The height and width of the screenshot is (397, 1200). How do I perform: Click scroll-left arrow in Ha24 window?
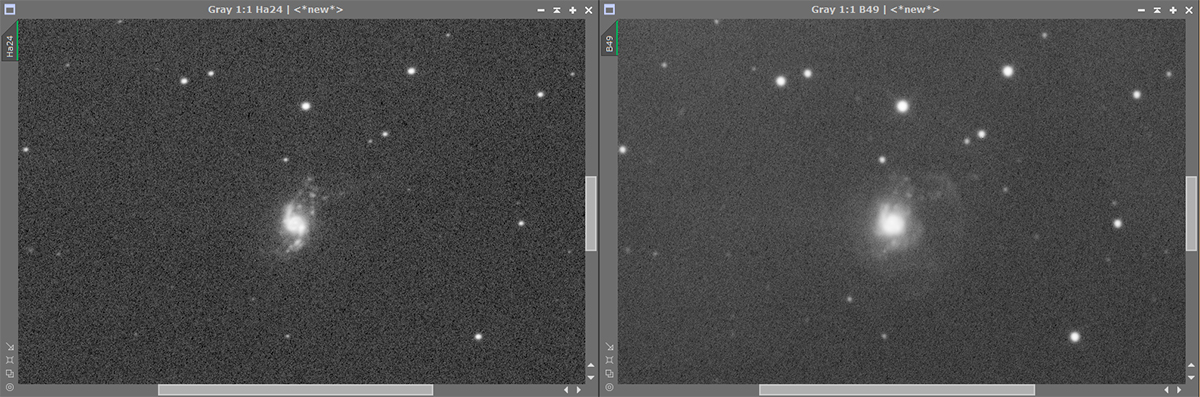point(566,389)
